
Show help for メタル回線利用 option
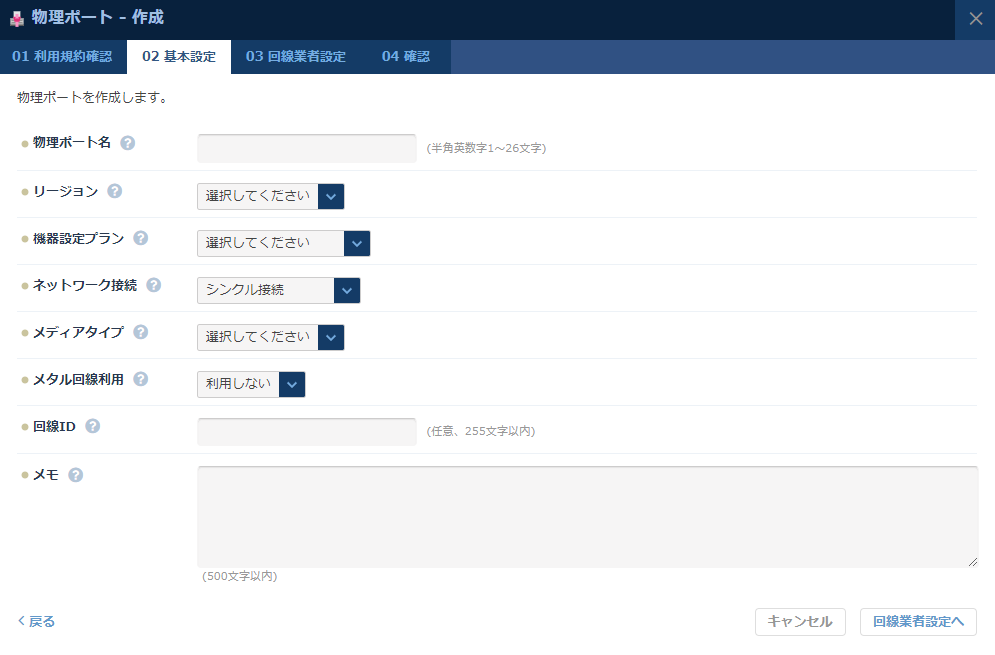(x=139, y=379)
